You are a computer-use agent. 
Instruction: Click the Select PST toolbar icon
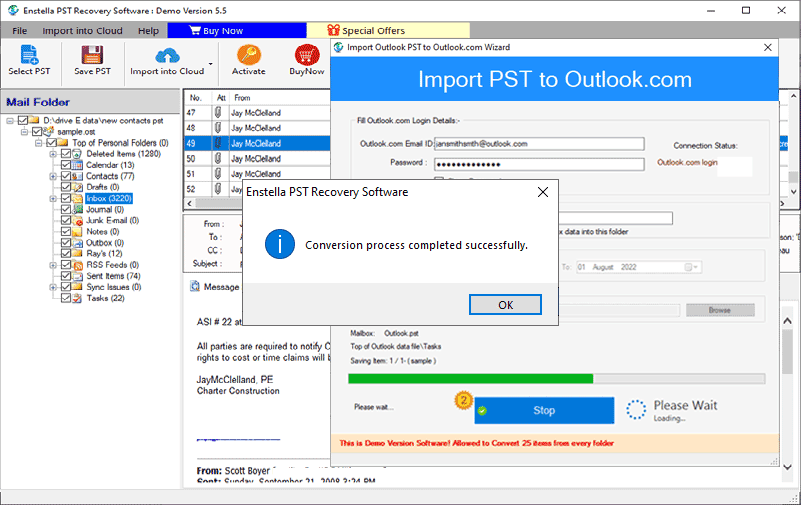point(29,55)
